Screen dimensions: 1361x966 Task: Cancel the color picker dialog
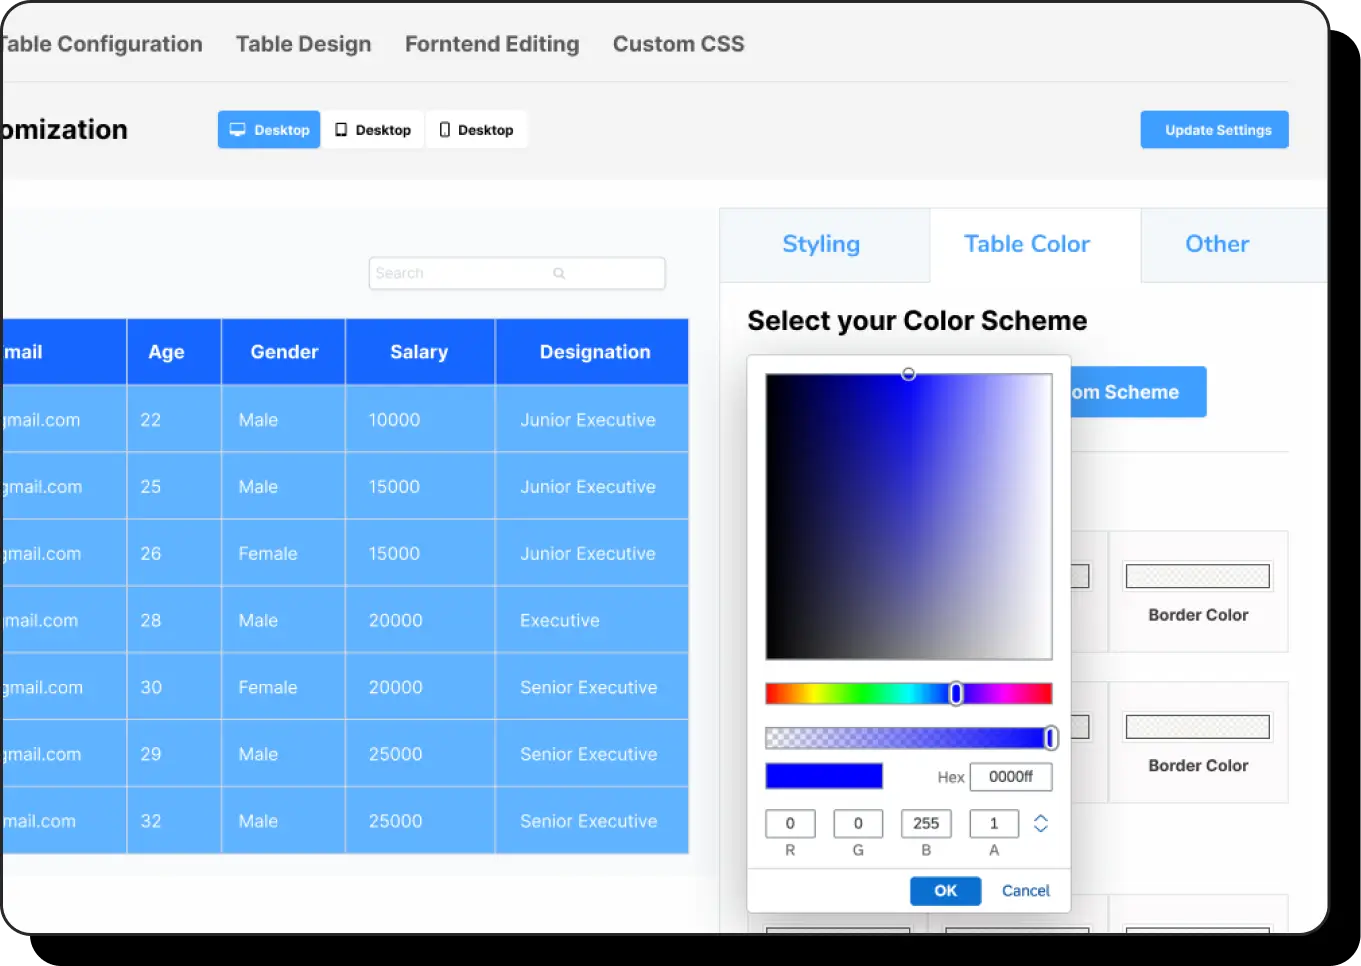[x=1025, y=890]
